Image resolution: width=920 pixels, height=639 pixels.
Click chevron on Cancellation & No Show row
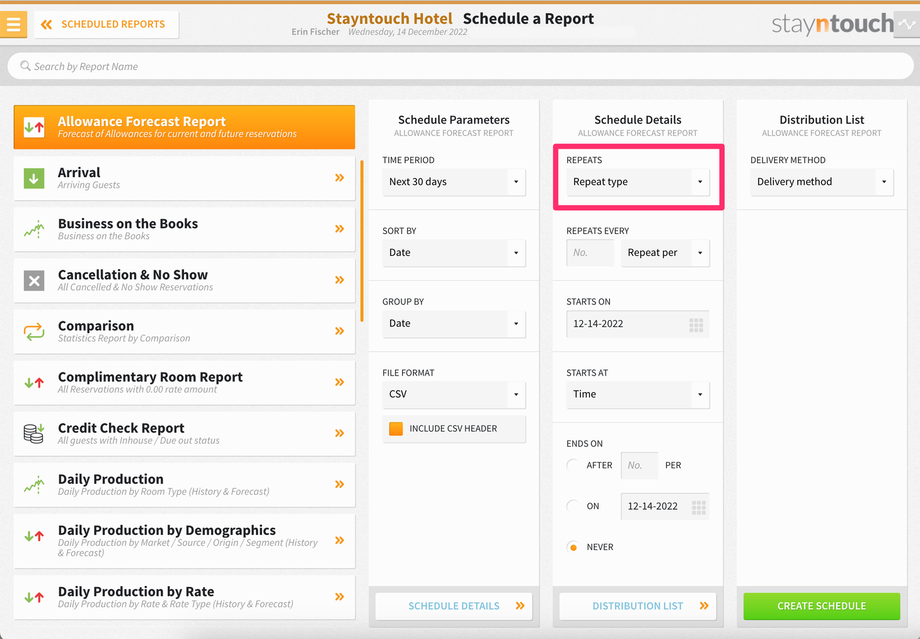coord(340,280)
